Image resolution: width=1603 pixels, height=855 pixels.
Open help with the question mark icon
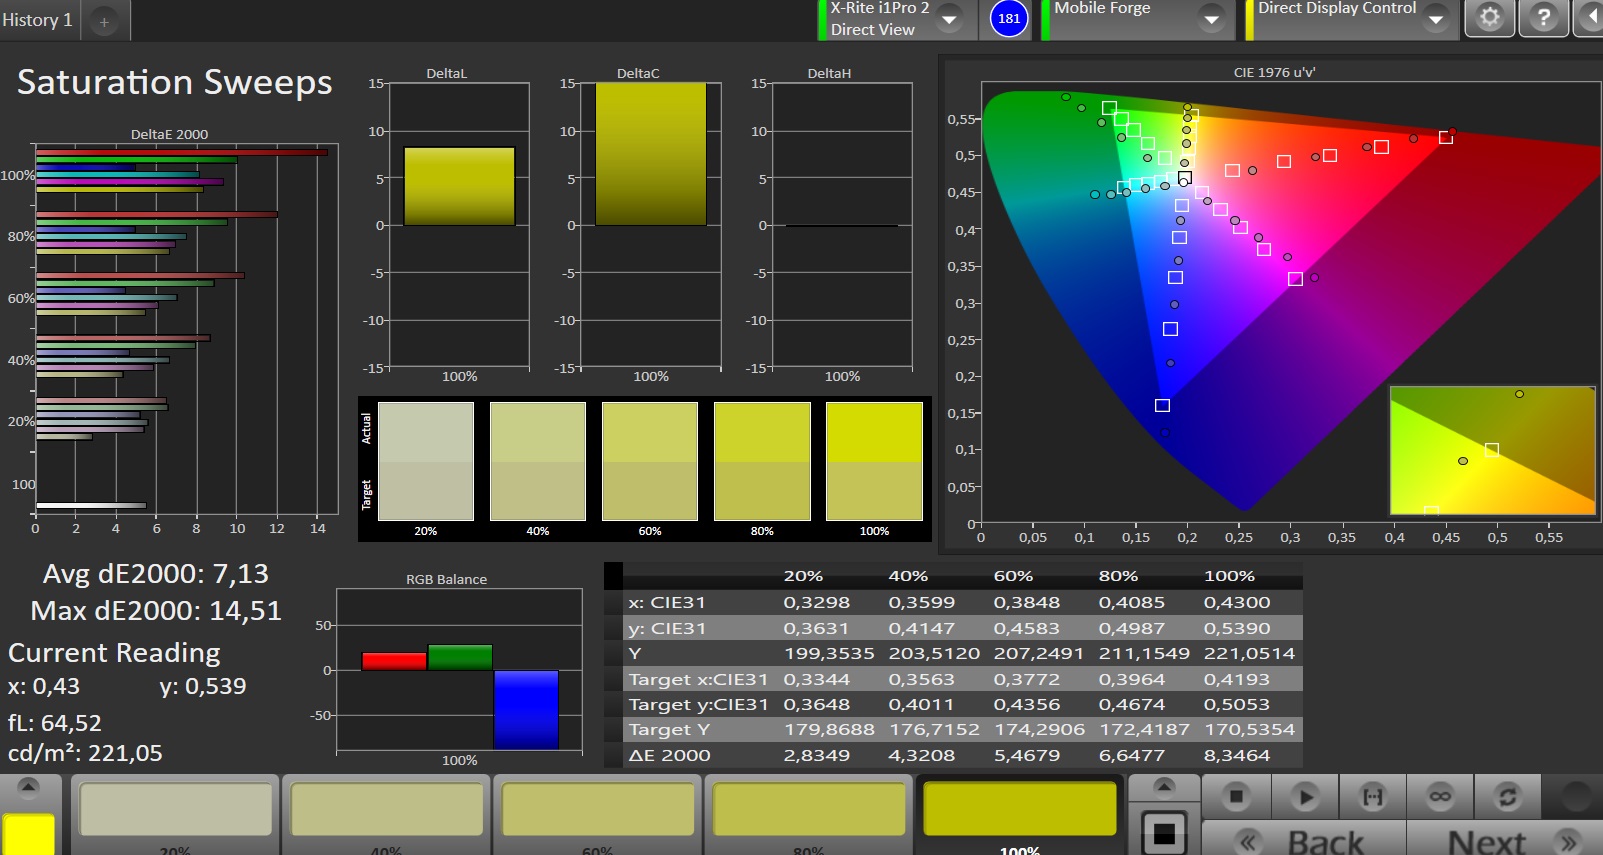pos(1543,18)
